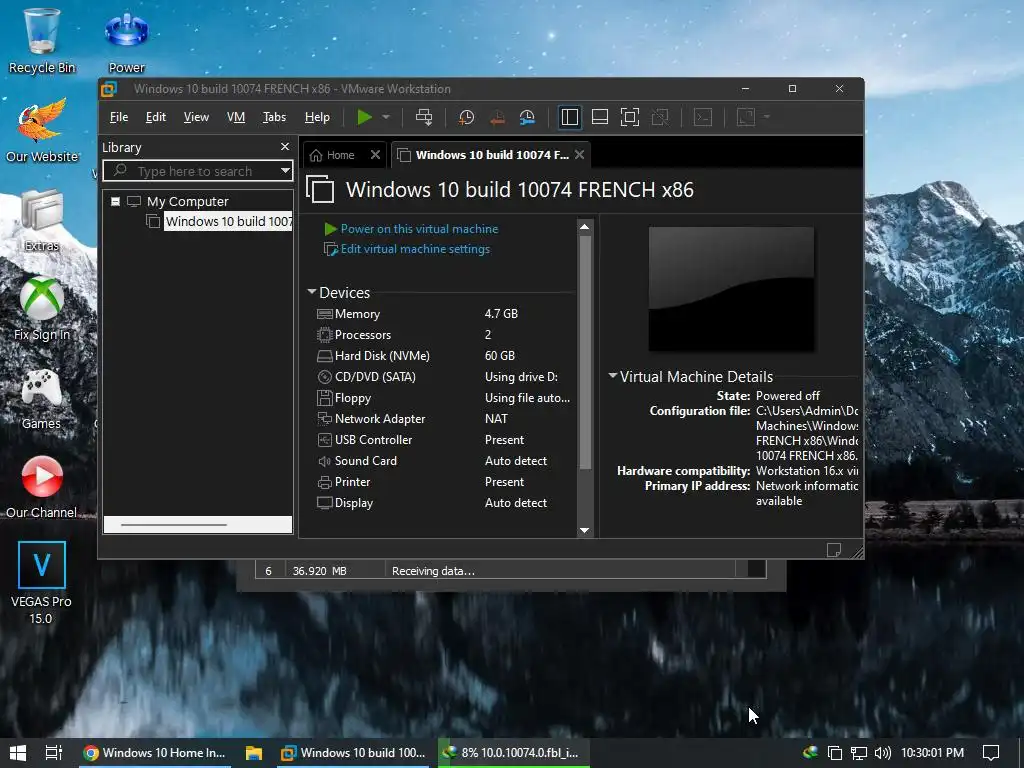This screenshot has width=1024, height=768.
Task: Click the stretch guest display toolbar icon
Action: pyautogui.click(x=746, y=117)
